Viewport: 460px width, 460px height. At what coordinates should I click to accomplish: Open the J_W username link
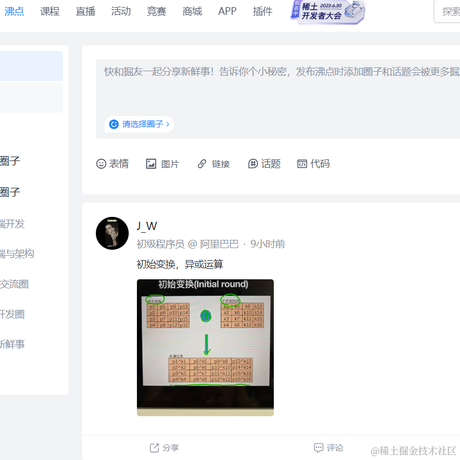pos(147,226)
